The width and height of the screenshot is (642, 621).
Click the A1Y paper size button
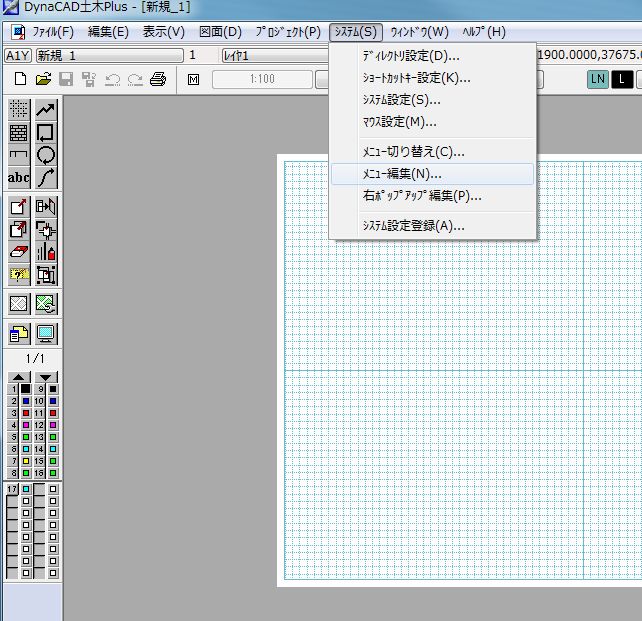pos(18,55)
